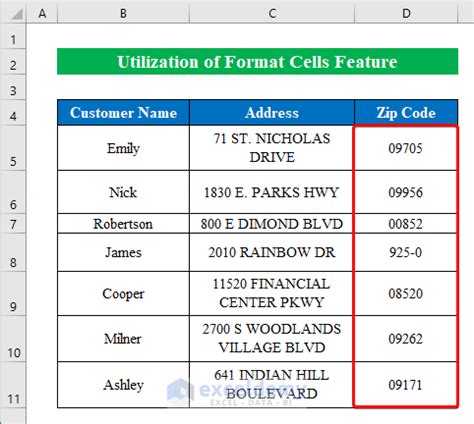Select the zip code 00852

tap(406, 224)
